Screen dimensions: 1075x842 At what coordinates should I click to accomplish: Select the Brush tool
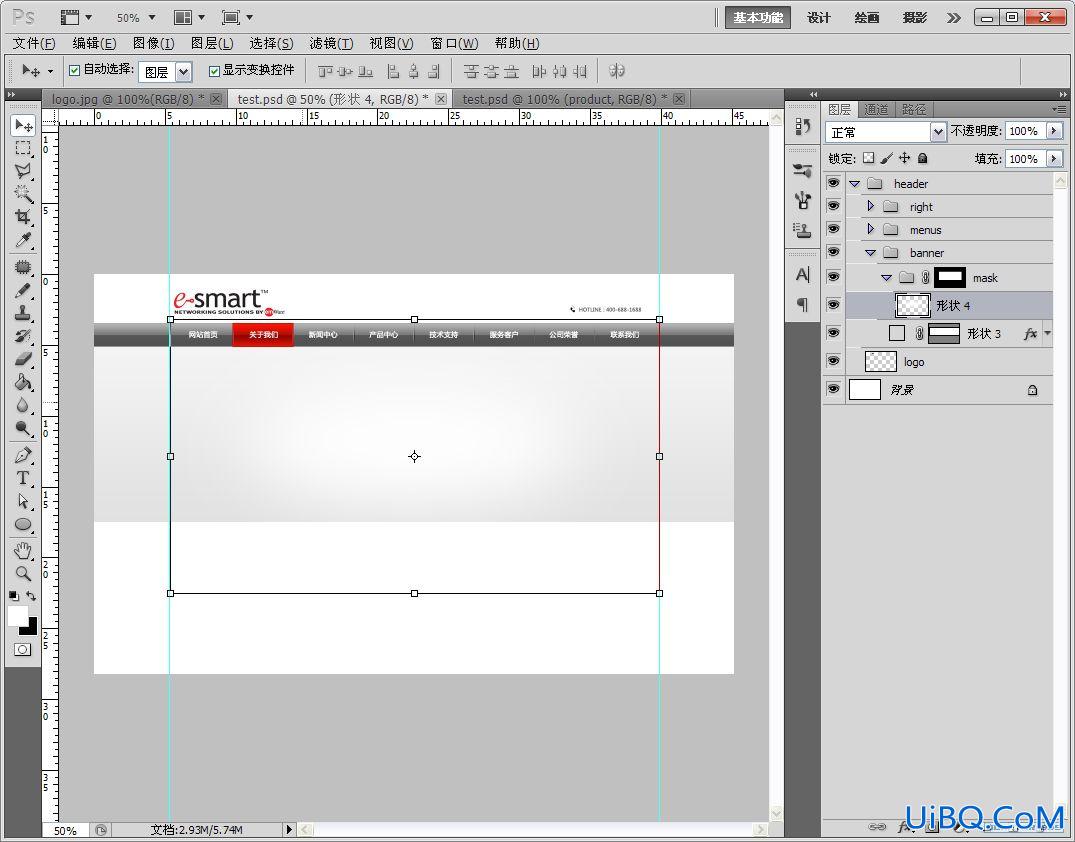[x=23, y=290]
